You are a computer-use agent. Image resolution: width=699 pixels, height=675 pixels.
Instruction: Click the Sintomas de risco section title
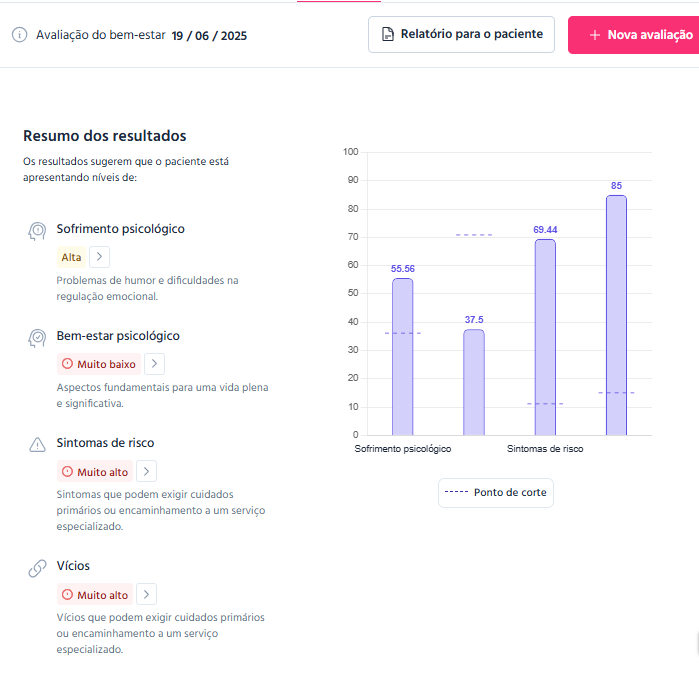click(x=105, y=443)
